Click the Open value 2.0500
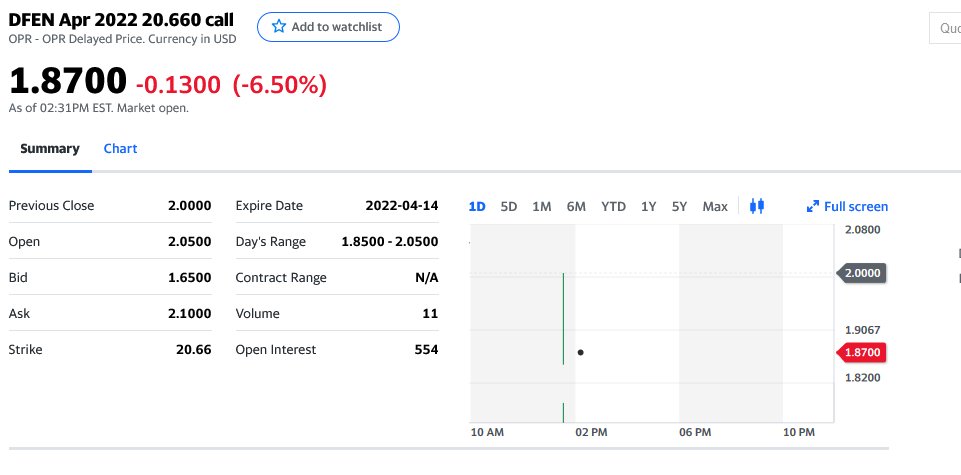The width and height of the screenshot is (961, 475). tap(189, 241)
